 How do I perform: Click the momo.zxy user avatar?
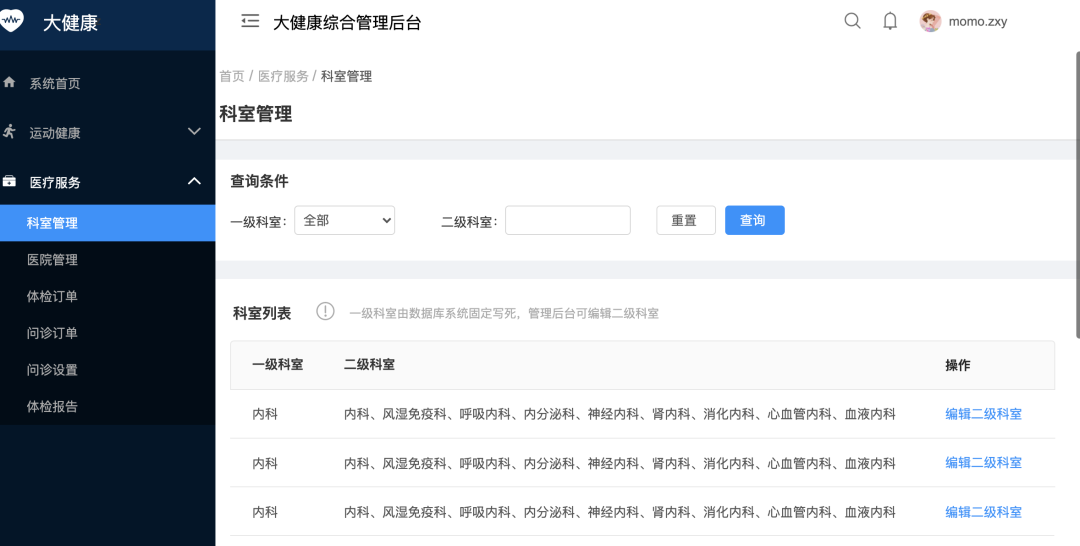point(931,21)
